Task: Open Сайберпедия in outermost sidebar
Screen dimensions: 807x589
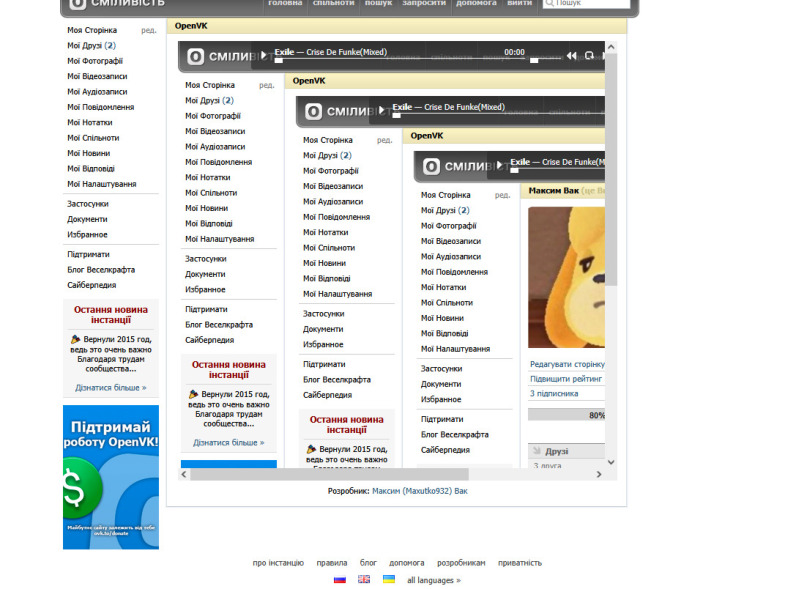Action: click(x=92, y=285)
